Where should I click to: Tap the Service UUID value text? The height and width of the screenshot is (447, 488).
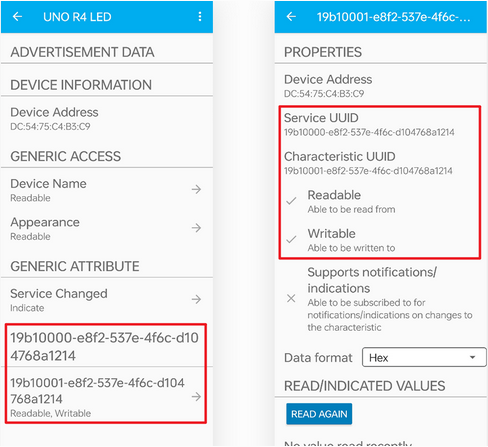[x=369, y=132]
